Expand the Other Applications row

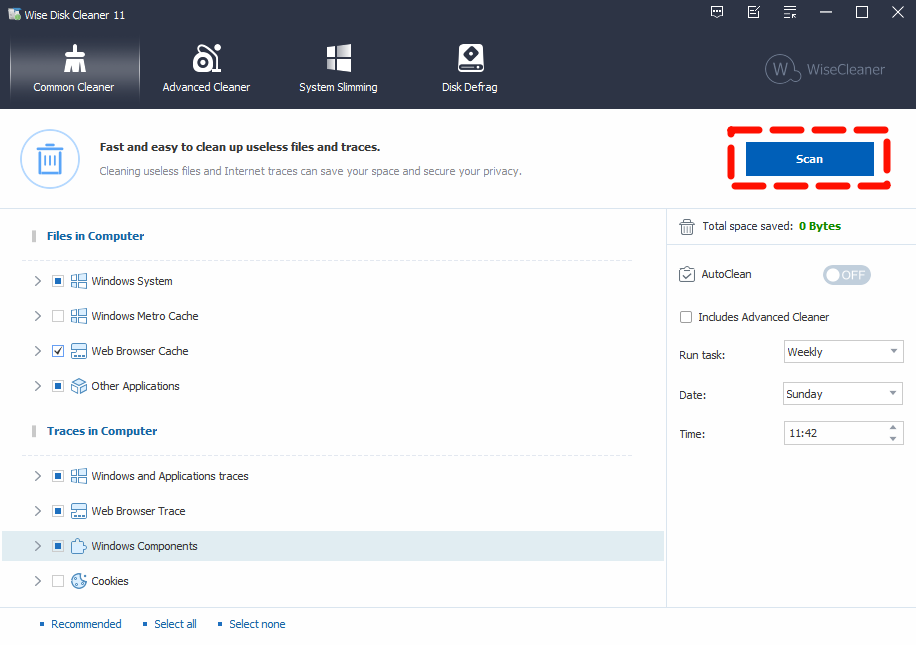tap(38, 386)
